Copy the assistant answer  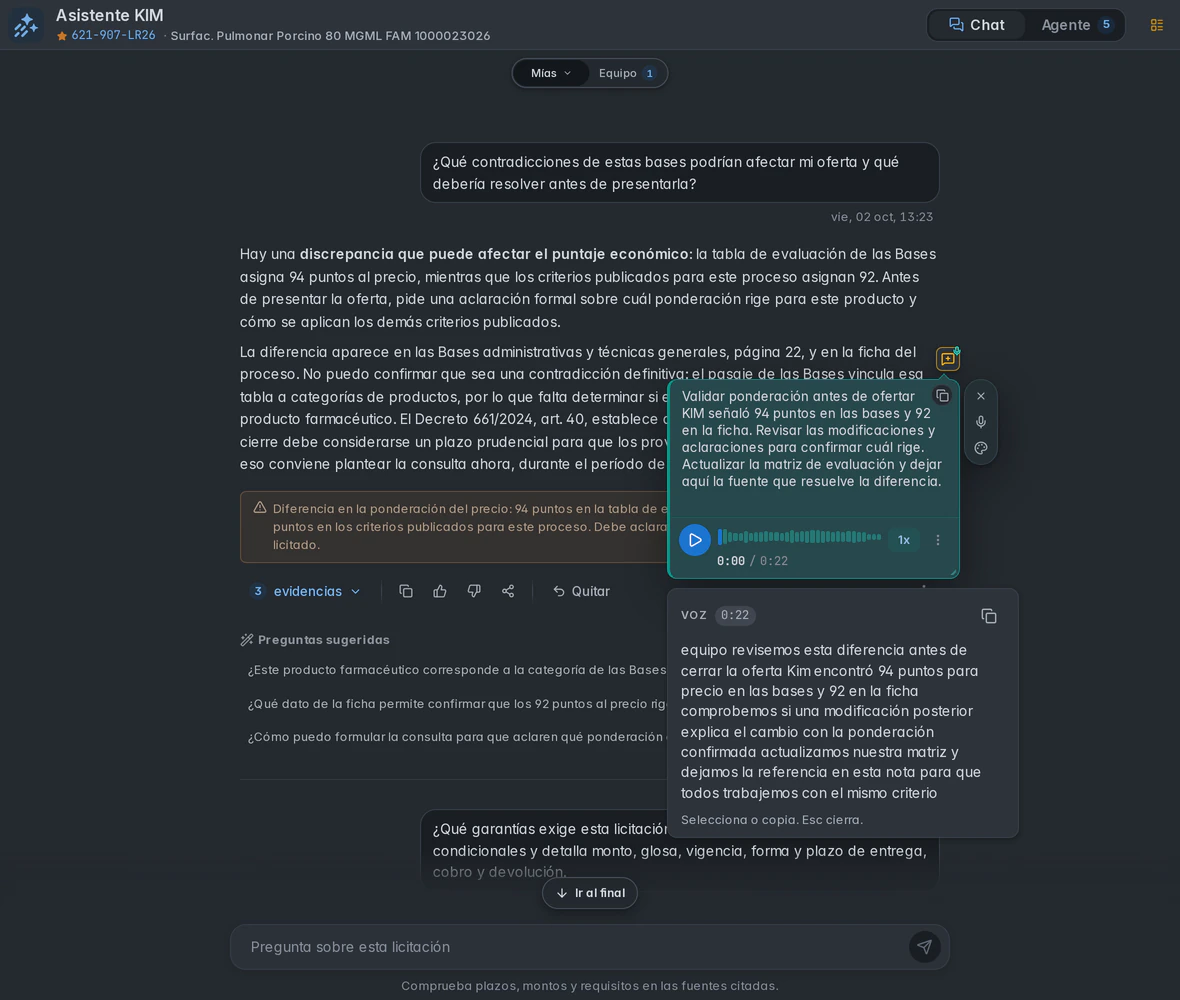(406, 591)
